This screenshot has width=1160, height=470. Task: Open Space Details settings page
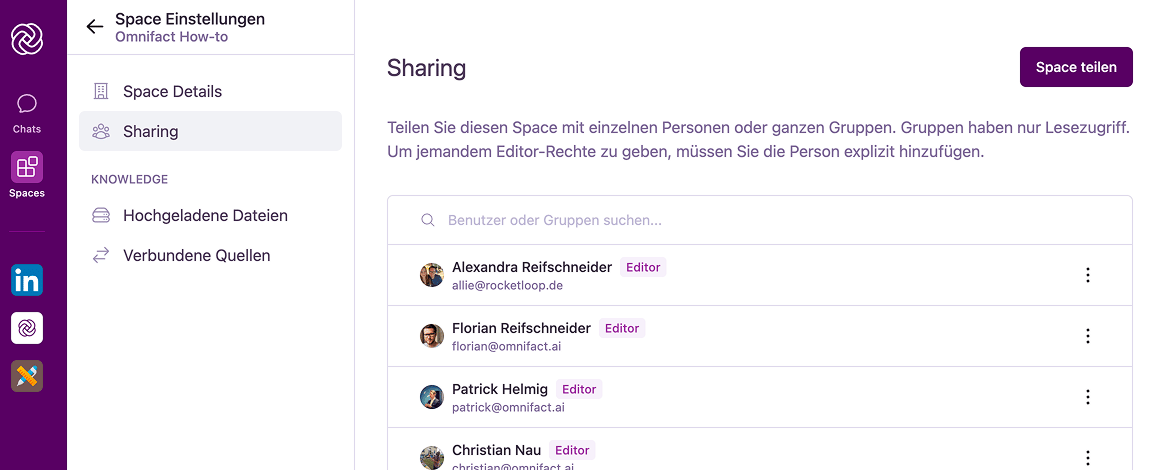tap(210, 92)
